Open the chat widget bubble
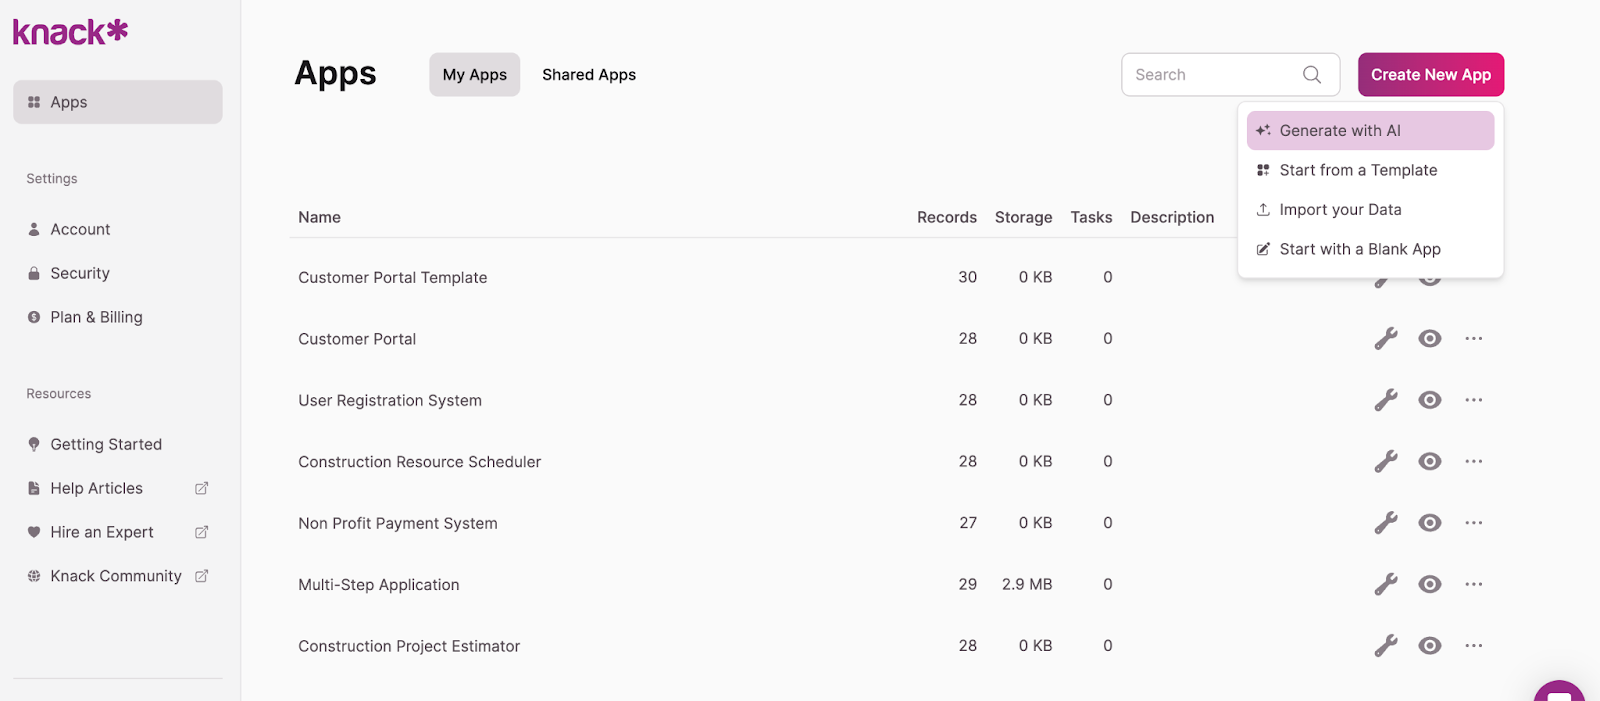Screen dimensions: 1600x701 pyautogui.click(x=1558, y=692)
